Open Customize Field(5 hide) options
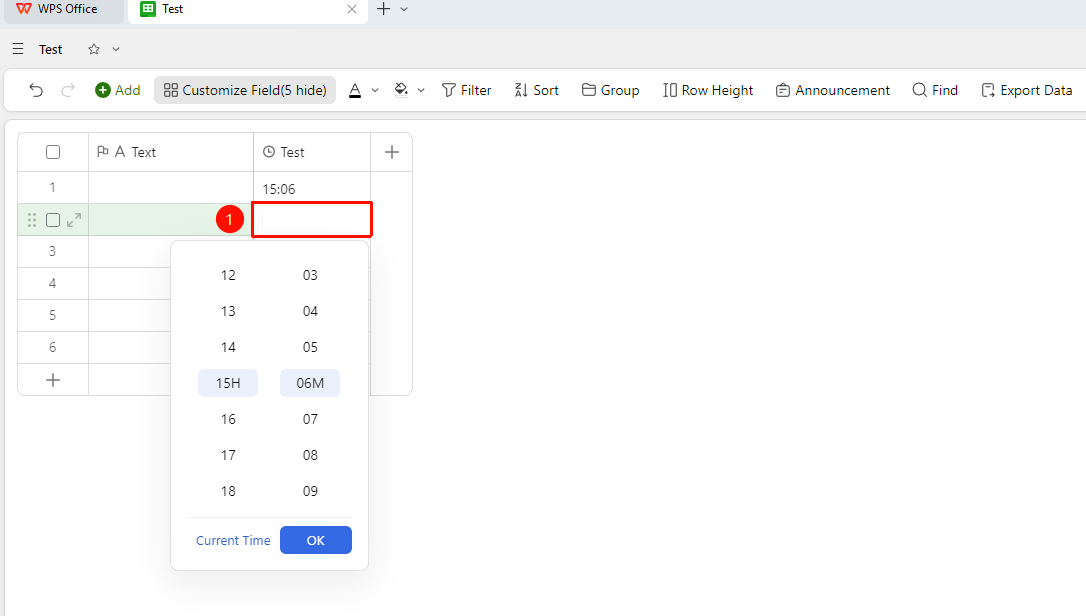1086x616 pixels. point(245,90)
